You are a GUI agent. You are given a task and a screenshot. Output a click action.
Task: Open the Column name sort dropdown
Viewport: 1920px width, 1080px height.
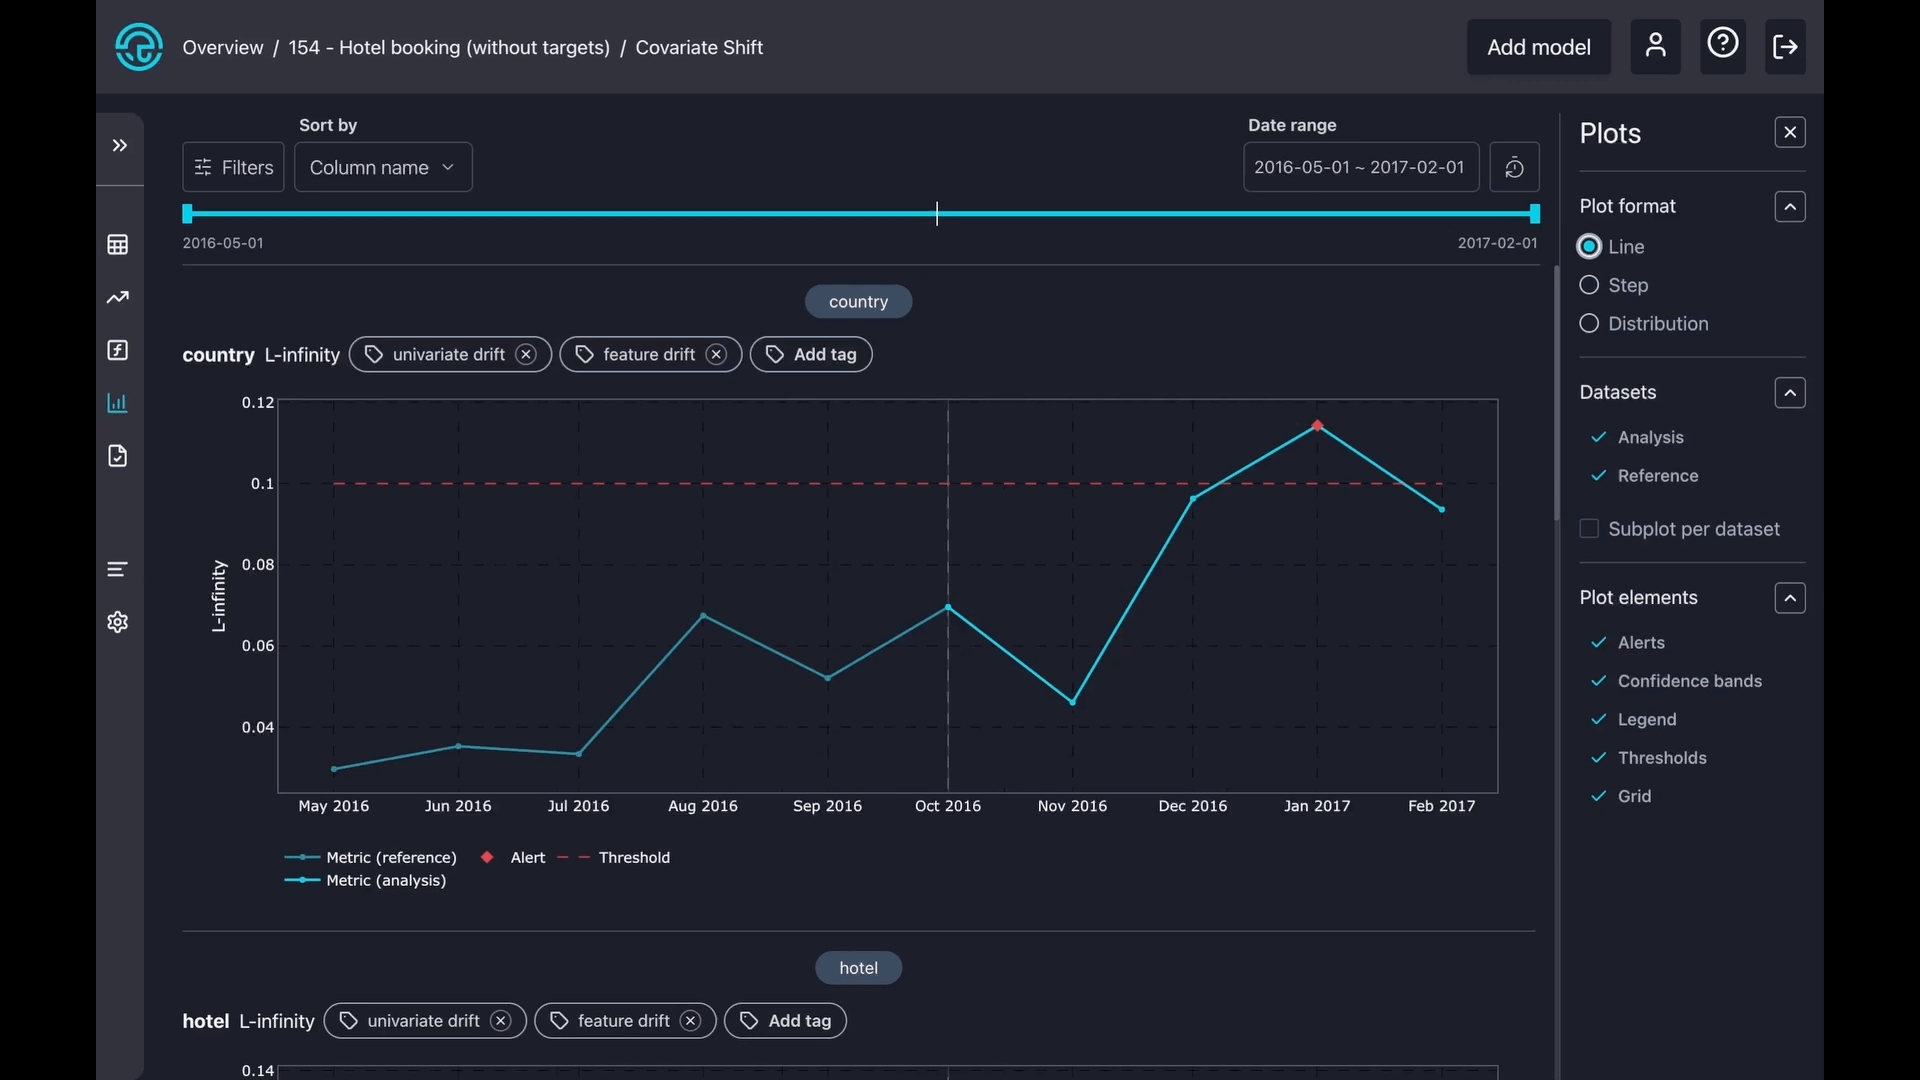[x=382, y=167]
